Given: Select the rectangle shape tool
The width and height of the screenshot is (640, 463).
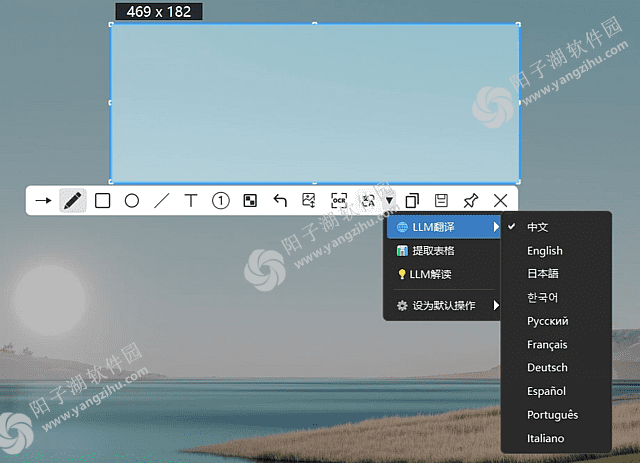Looking at the screenshot, I should (x=102, y=200).
